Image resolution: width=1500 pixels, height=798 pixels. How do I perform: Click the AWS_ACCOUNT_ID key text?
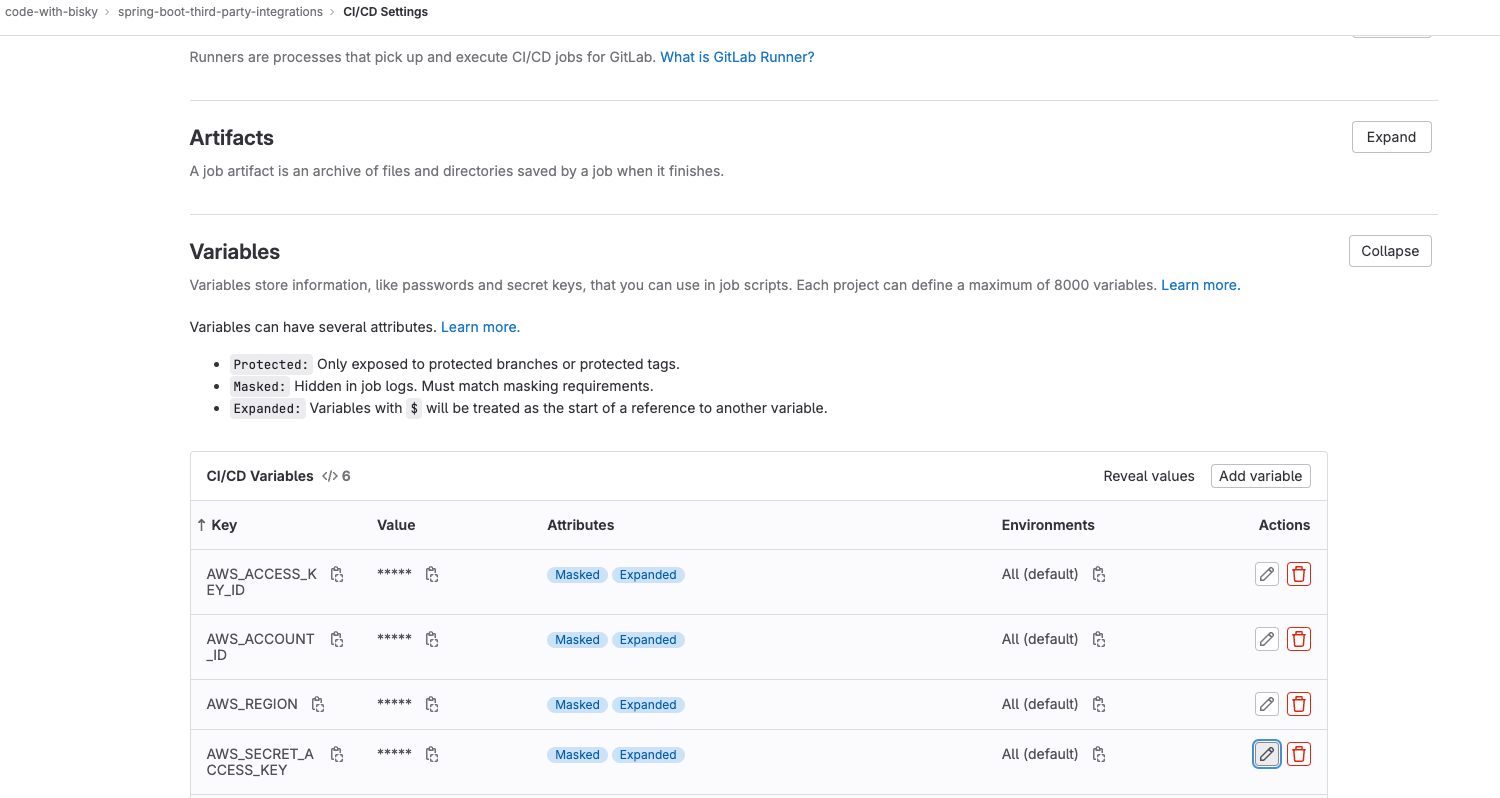pos(260,647)
